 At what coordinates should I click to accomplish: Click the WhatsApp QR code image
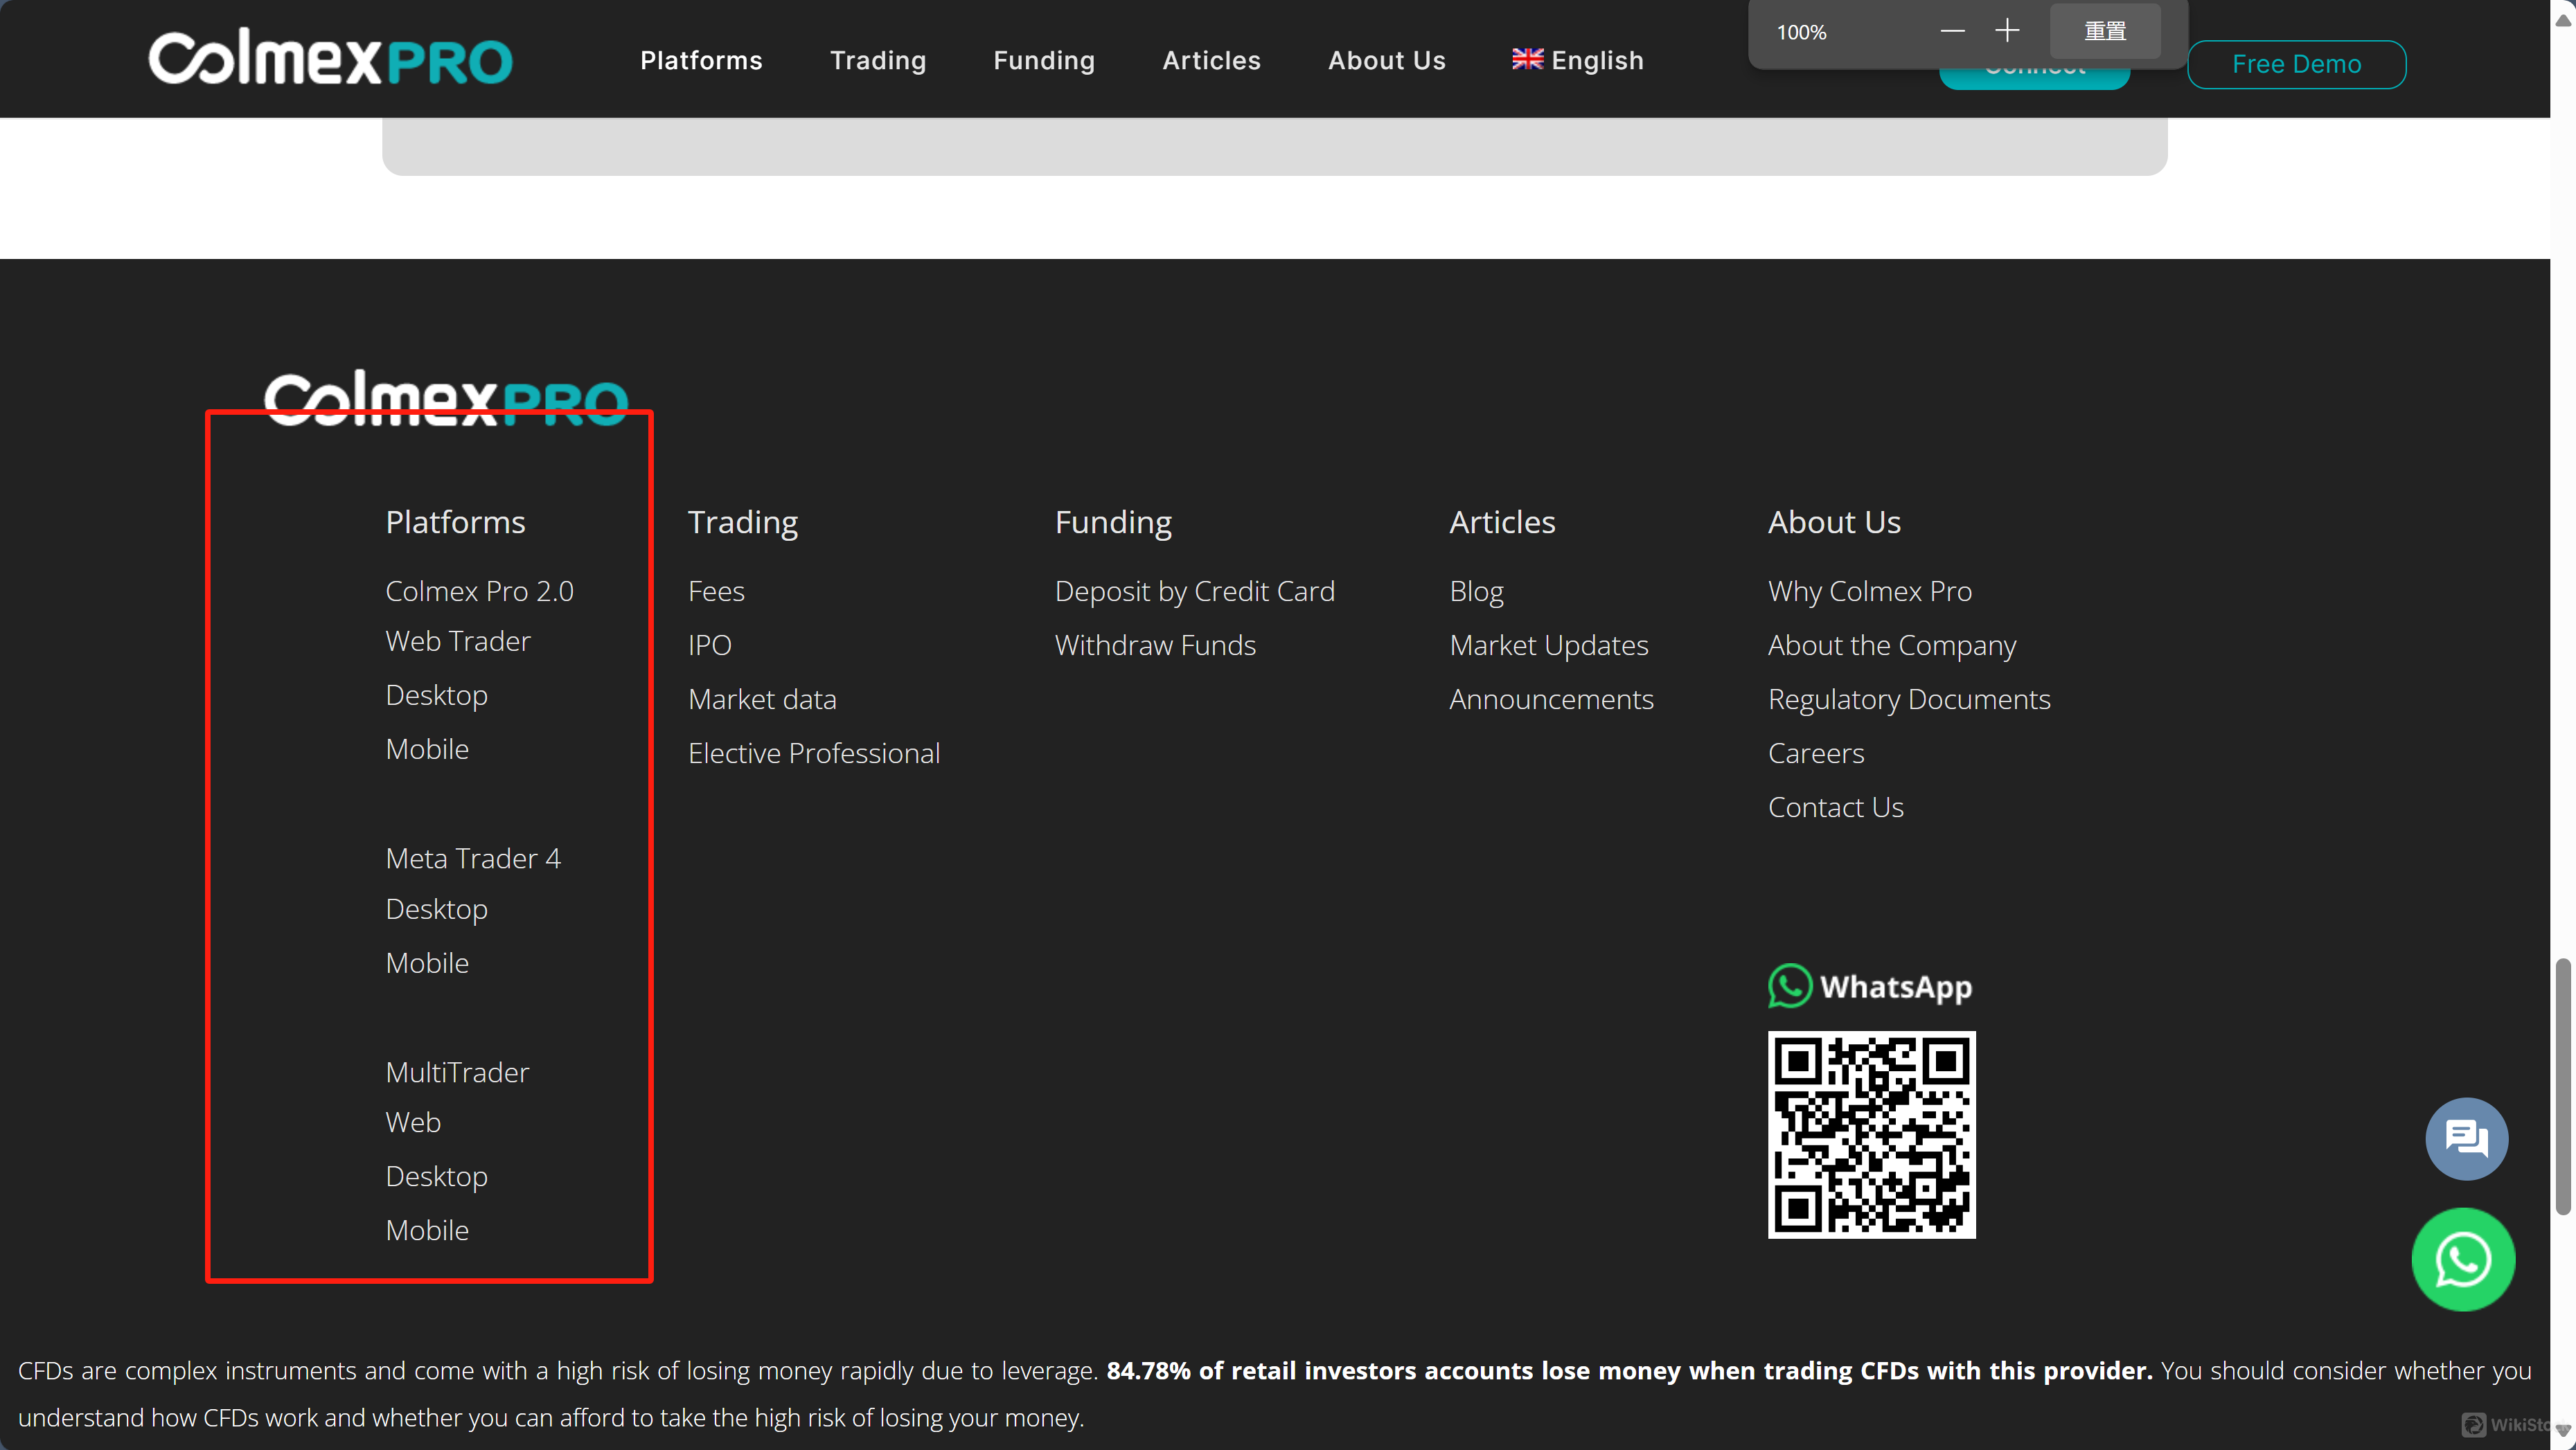[1871, 1134]
